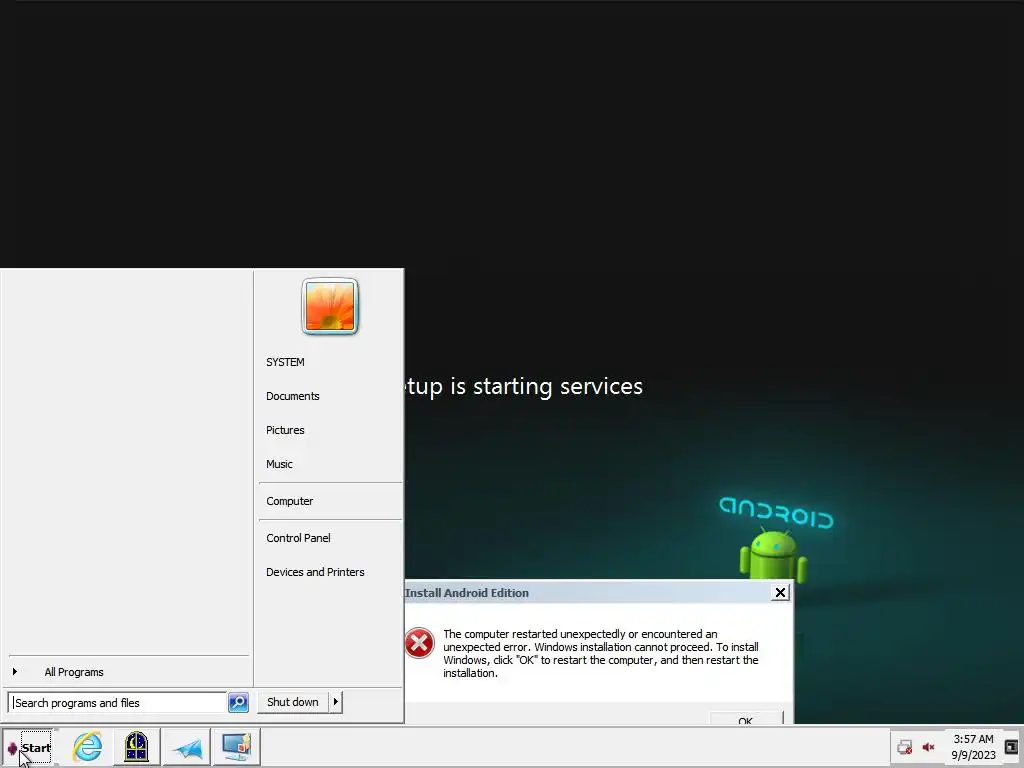The width and height of the screenshot is (1024, 768).
Task: Click the muted volume speaker tray icon
Action: click(929, 747)
